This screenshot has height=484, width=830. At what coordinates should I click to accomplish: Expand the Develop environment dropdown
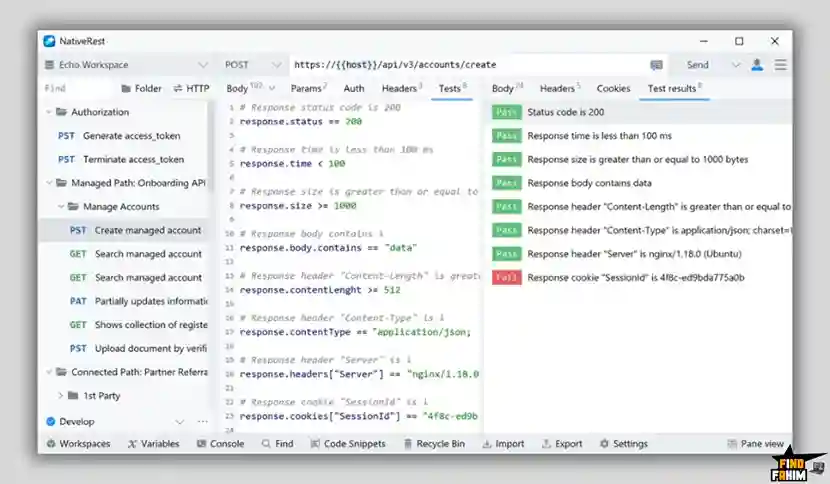pos(179,422)
